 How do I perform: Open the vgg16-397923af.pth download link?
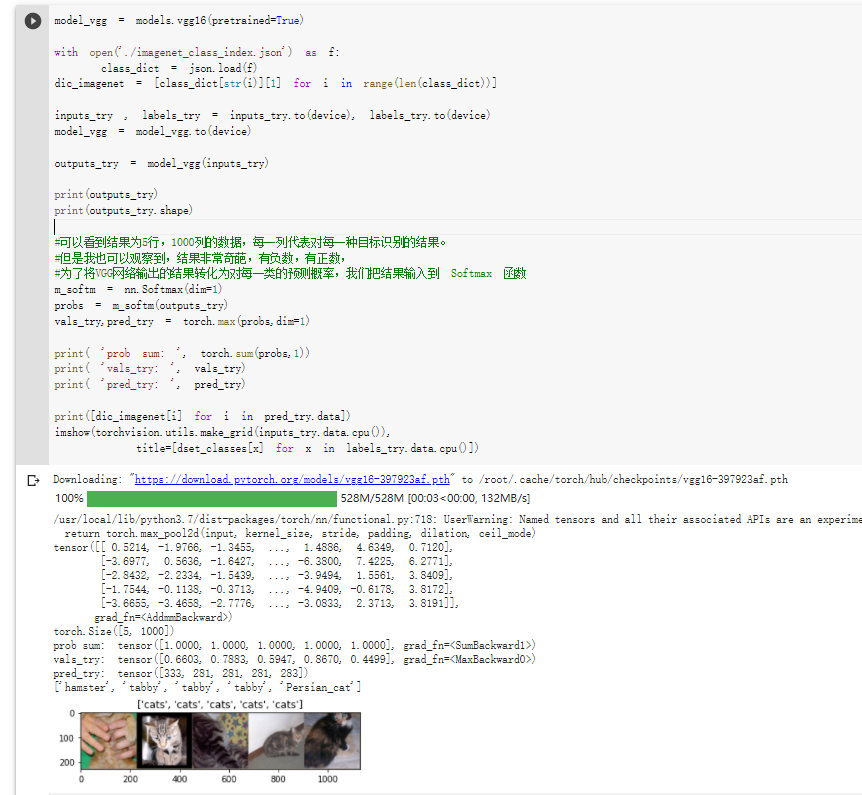(292, 479)
